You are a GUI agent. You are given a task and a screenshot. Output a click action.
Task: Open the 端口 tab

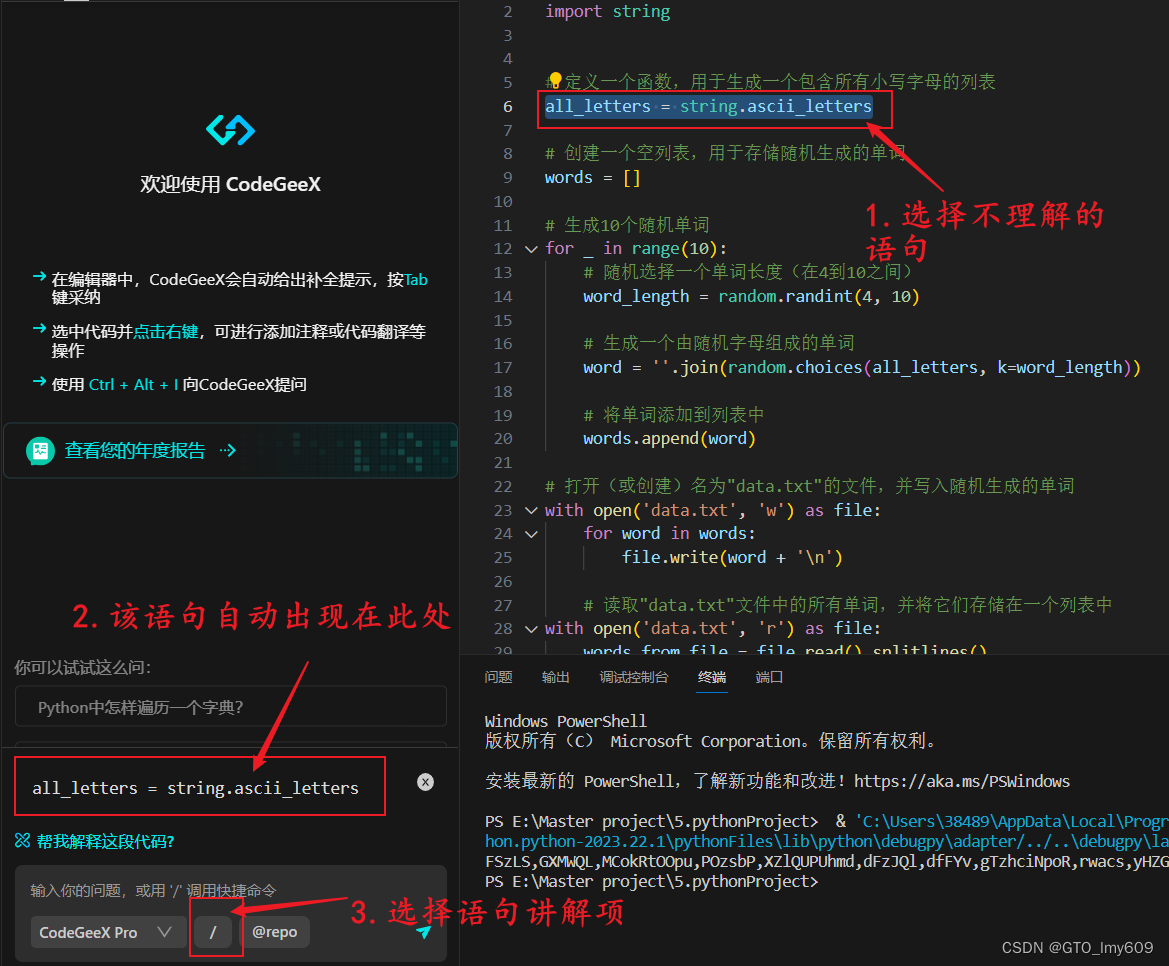tap(769, 677)
